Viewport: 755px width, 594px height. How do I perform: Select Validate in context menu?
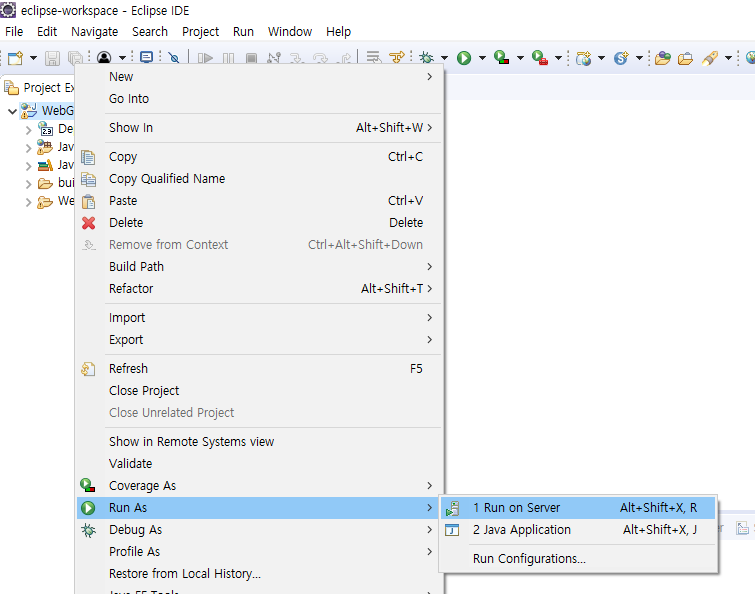(x=260, y=464)
